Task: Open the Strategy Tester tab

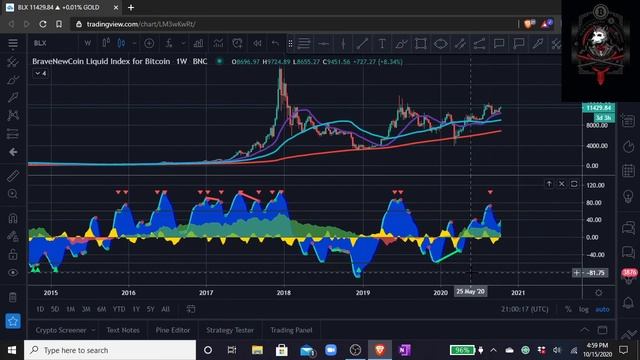Action: 230,330
